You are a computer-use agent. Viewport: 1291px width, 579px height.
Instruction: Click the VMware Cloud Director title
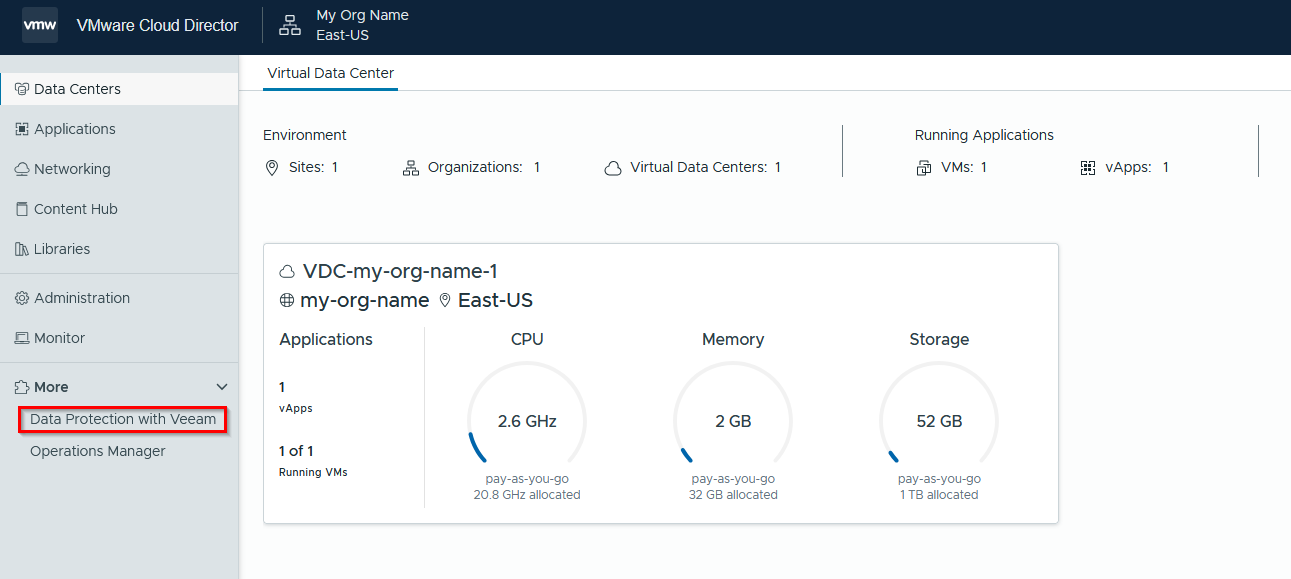point(158,25)
